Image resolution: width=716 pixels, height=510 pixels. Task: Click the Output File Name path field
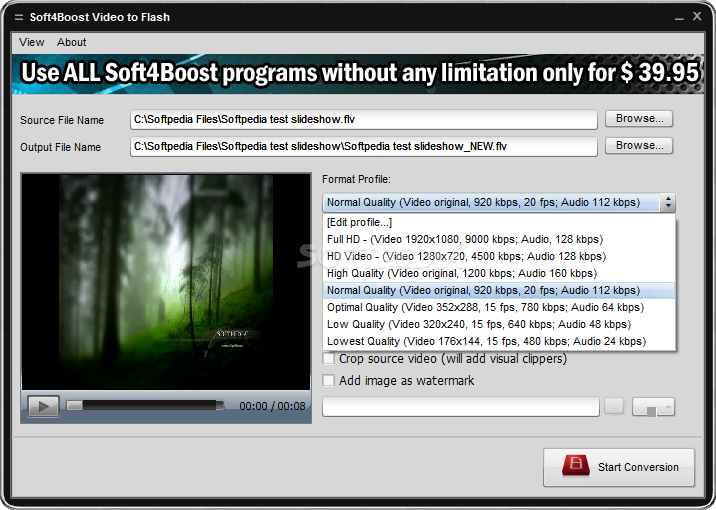coord(363,147)
